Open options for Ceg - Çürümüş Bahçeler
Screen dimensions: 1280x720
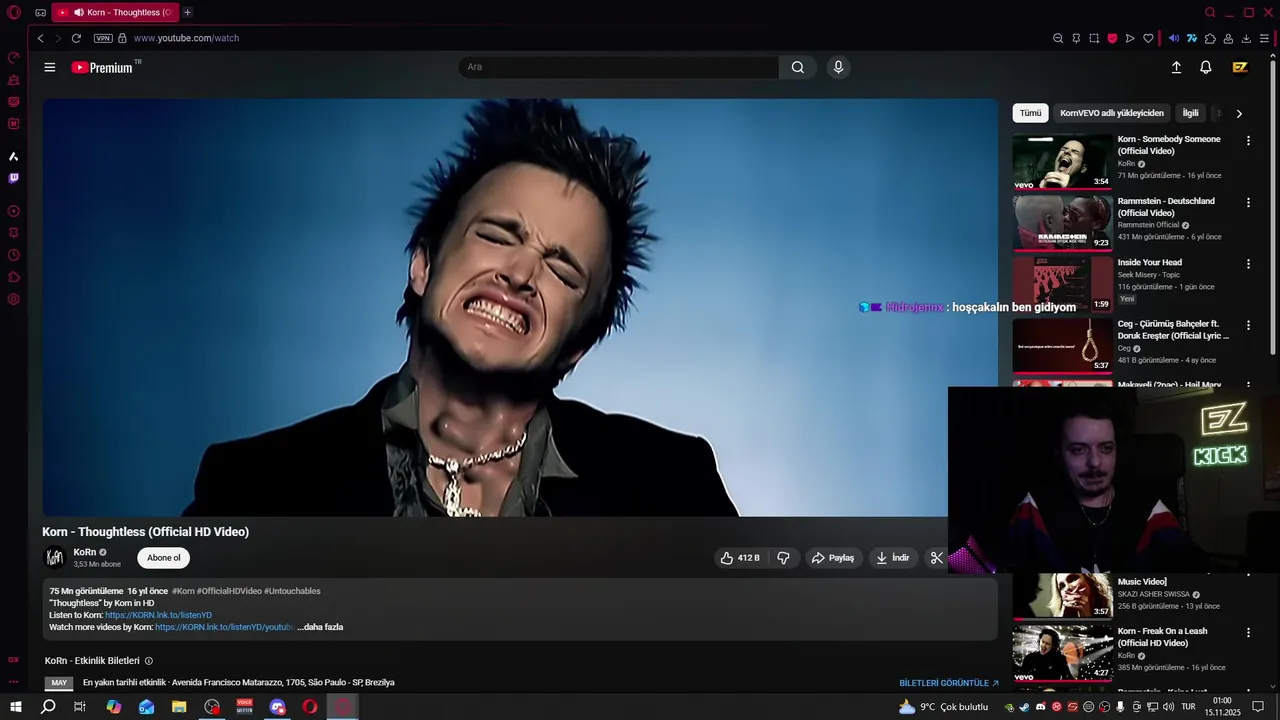1248,326
